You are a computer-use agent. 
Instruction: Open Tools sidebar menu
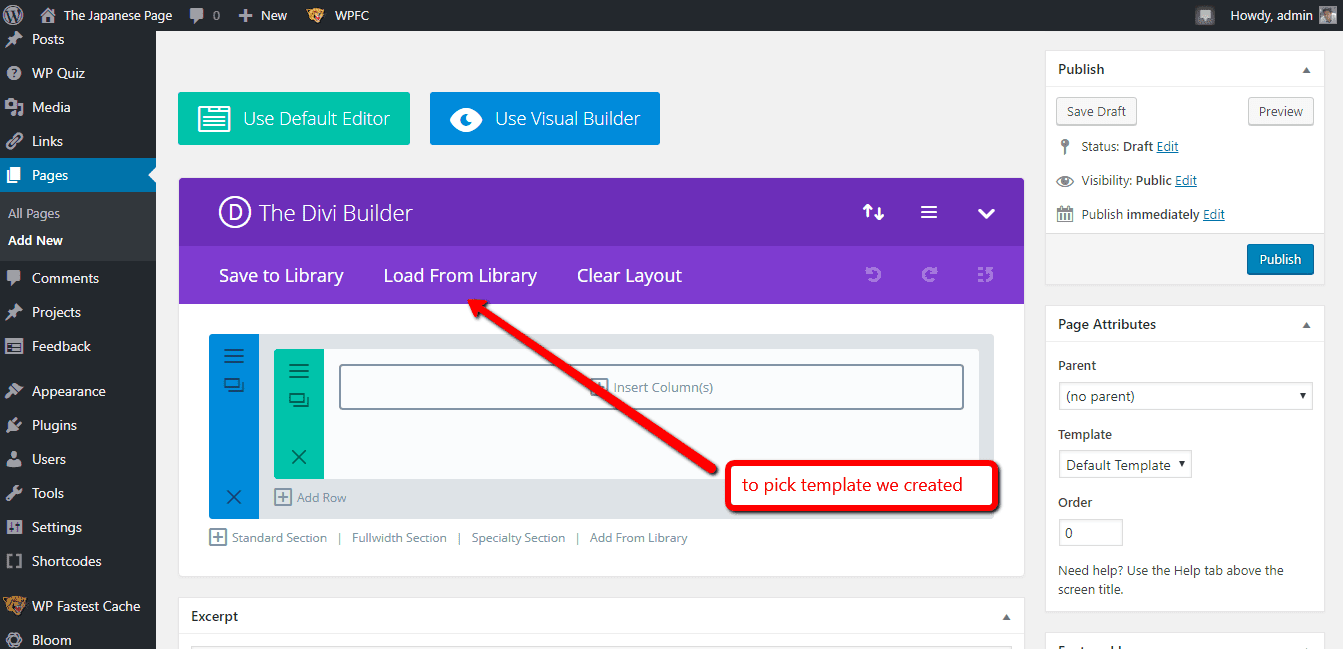click(x=48, y=493)
